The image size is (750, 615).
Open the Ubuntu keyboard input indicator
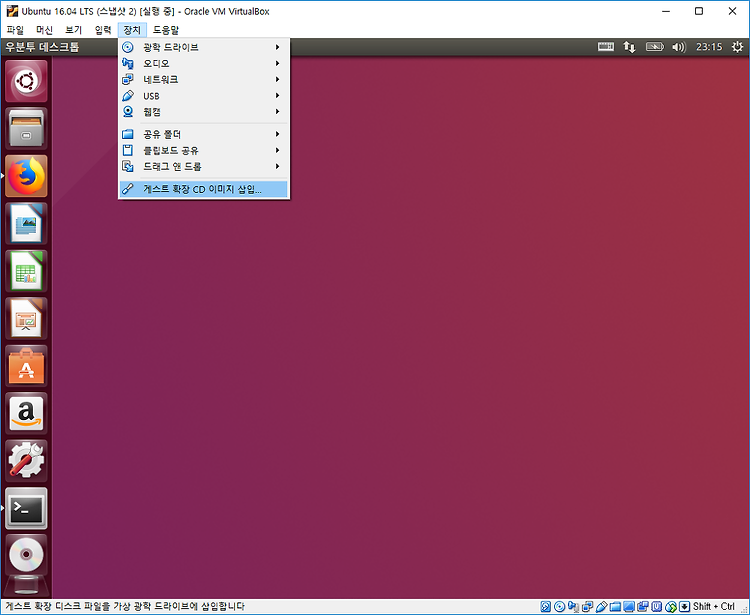606,47
